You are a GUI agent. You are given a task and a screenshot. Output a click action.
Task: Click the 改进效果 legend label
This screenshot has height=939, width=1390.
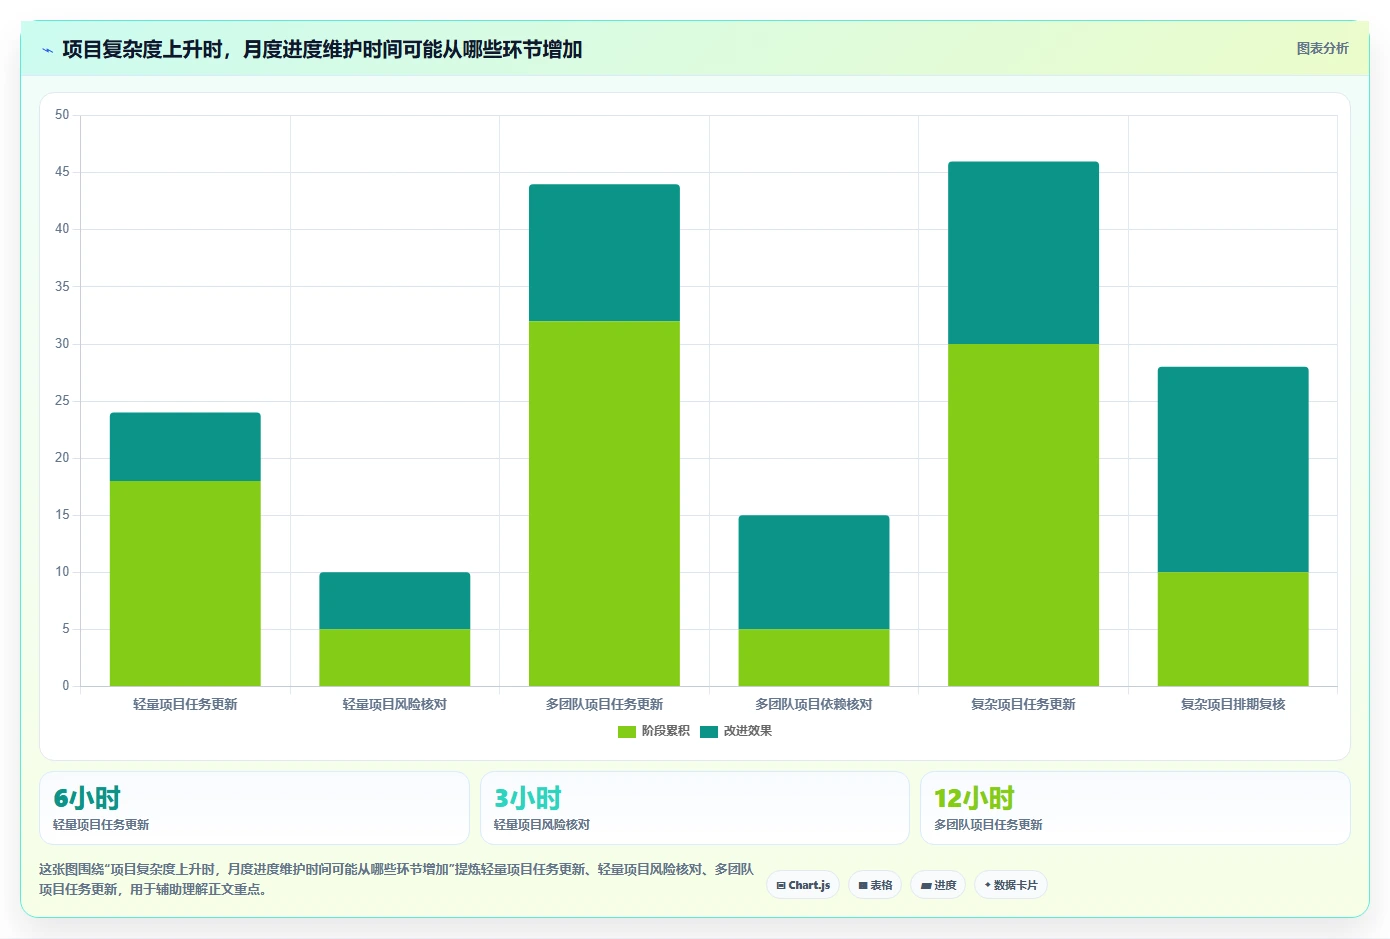coord(747,731)
